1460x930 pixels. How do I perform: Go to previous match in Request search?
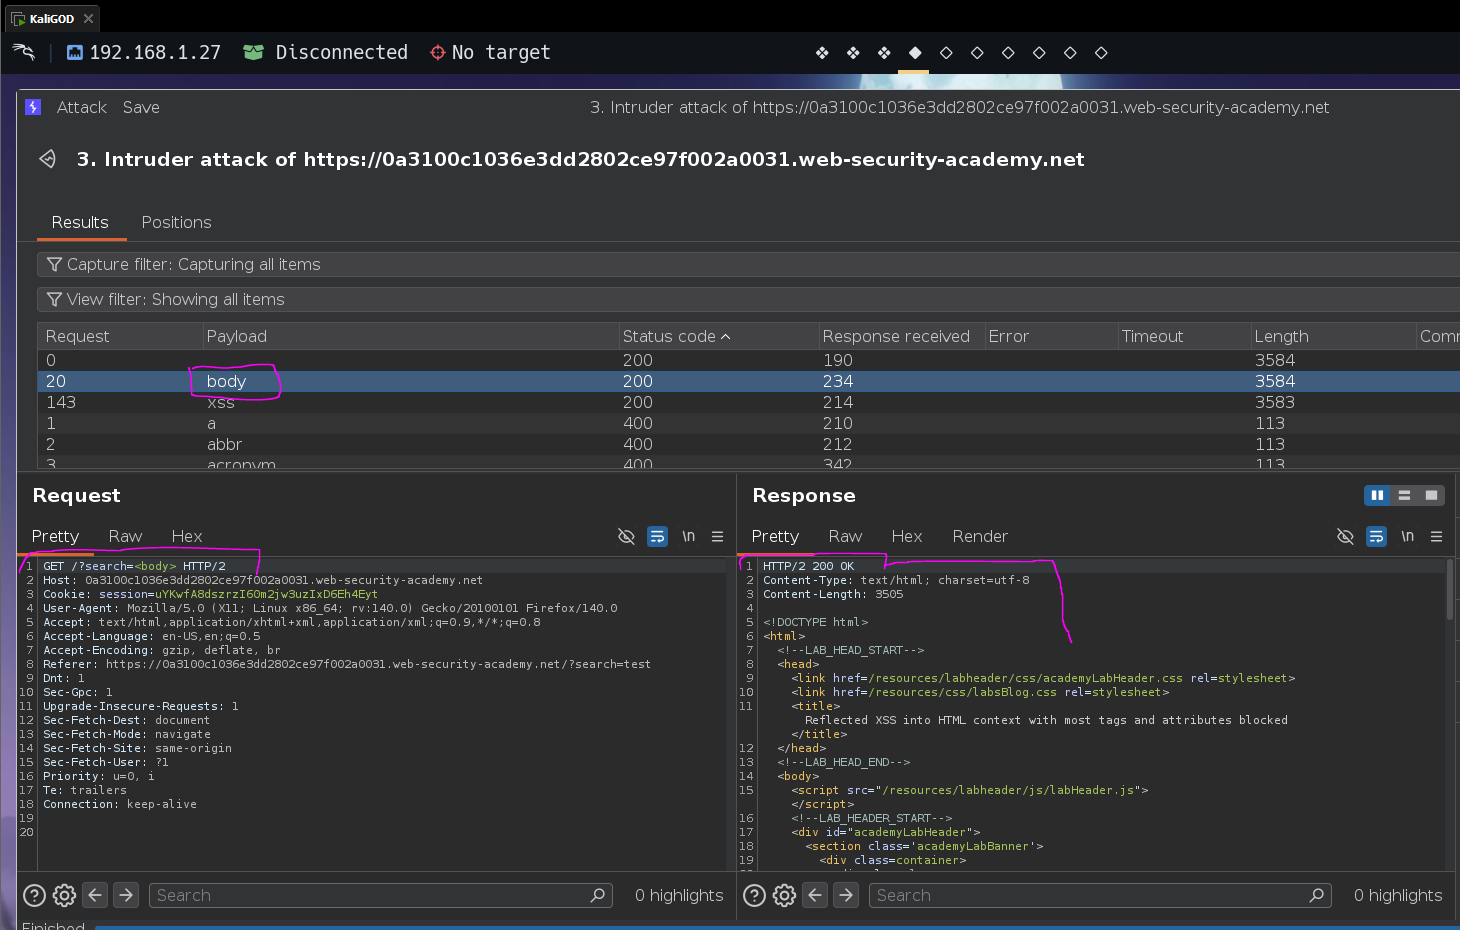click(95, 895)
